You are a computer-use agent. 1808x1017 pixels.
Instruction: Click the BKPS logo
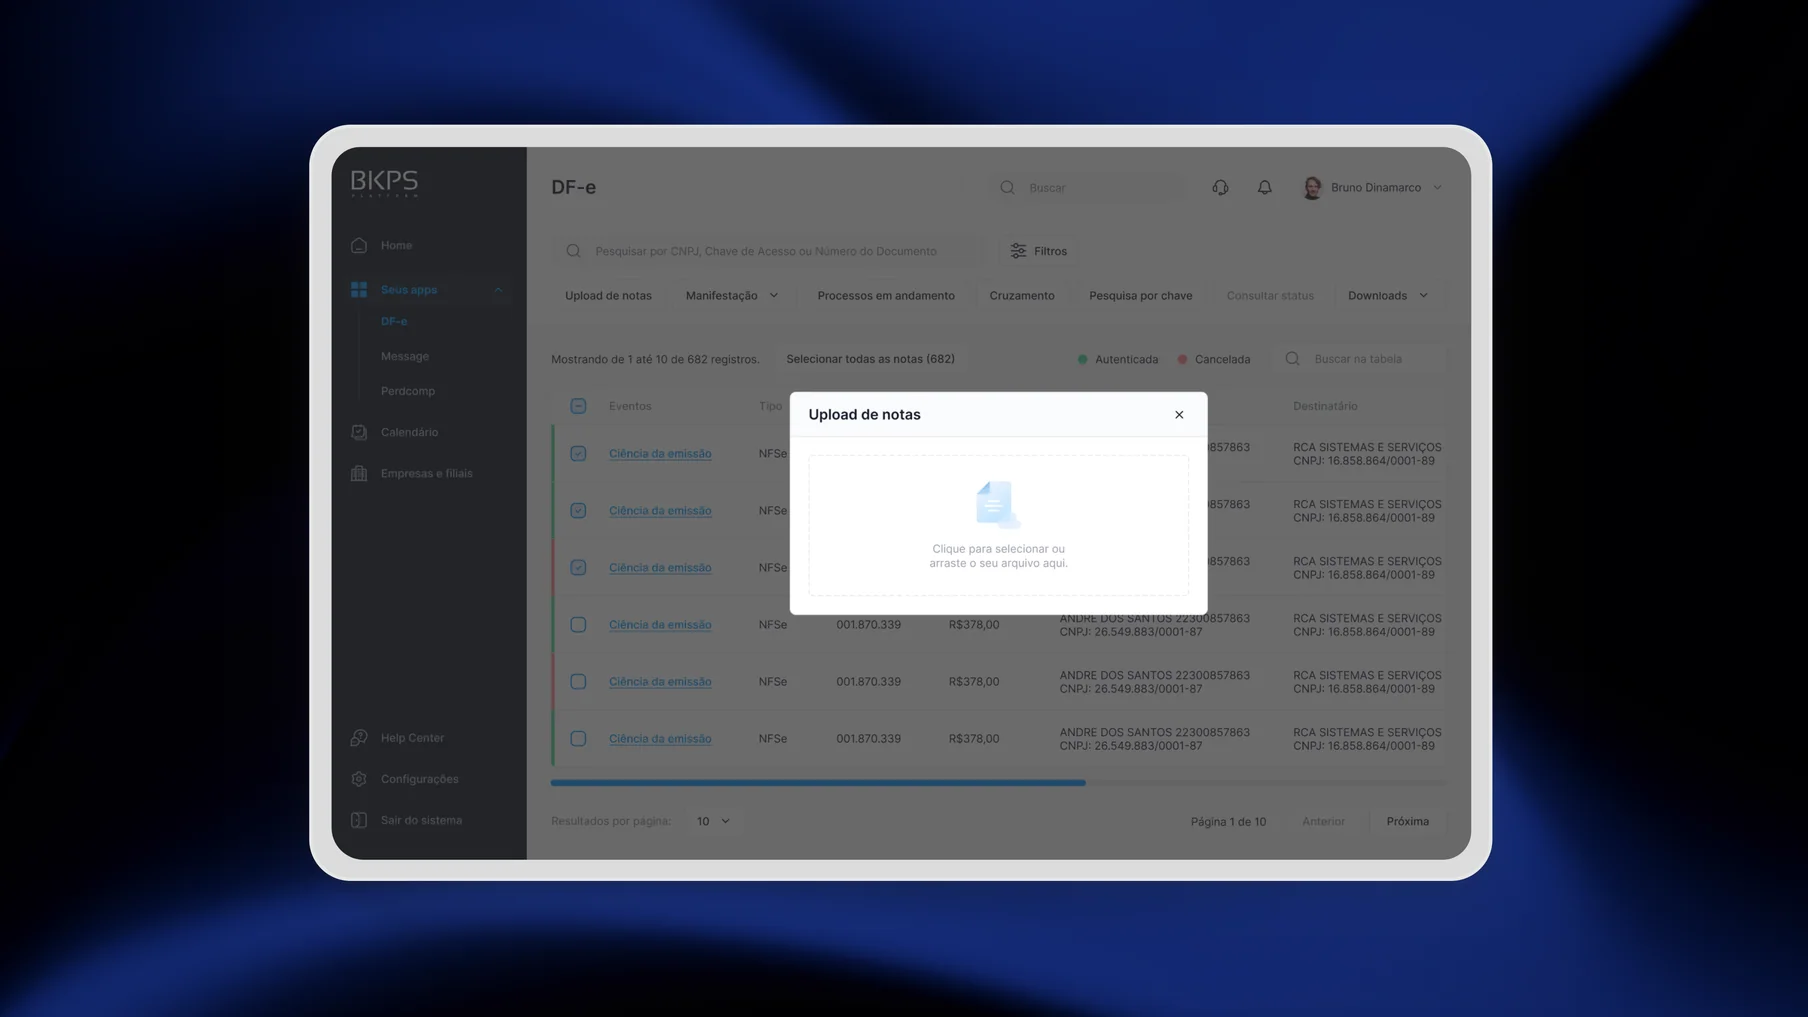coord(384,183)
